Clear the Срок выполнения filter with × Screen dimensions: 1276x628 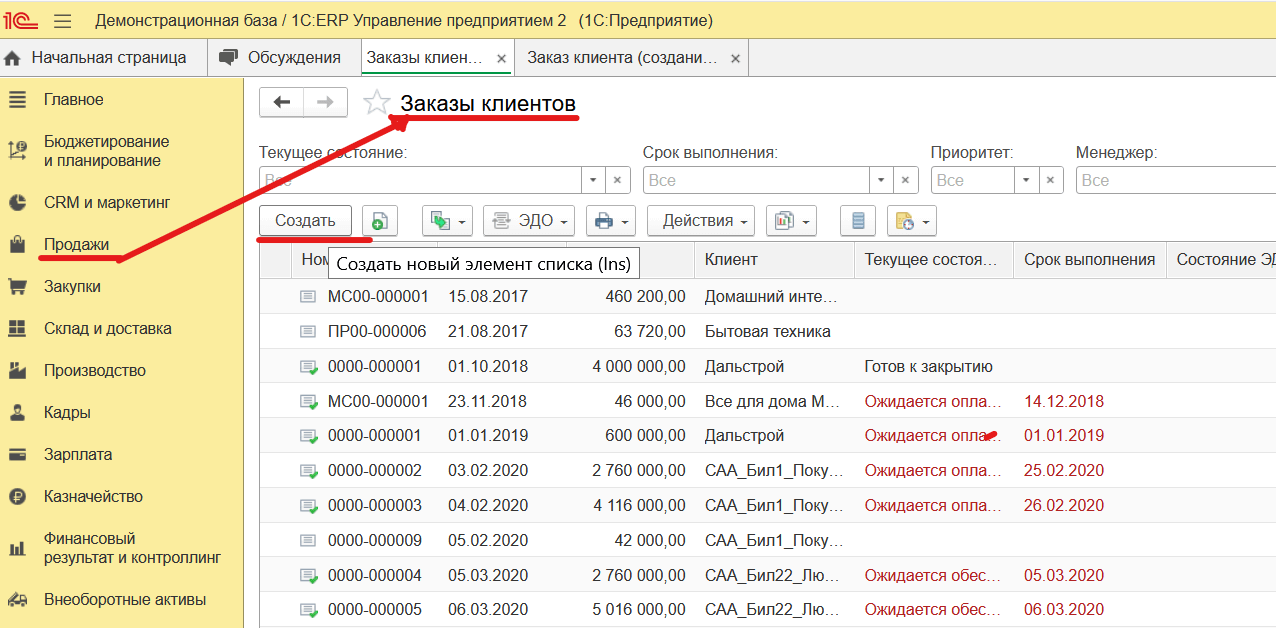(x=905, y=180)
